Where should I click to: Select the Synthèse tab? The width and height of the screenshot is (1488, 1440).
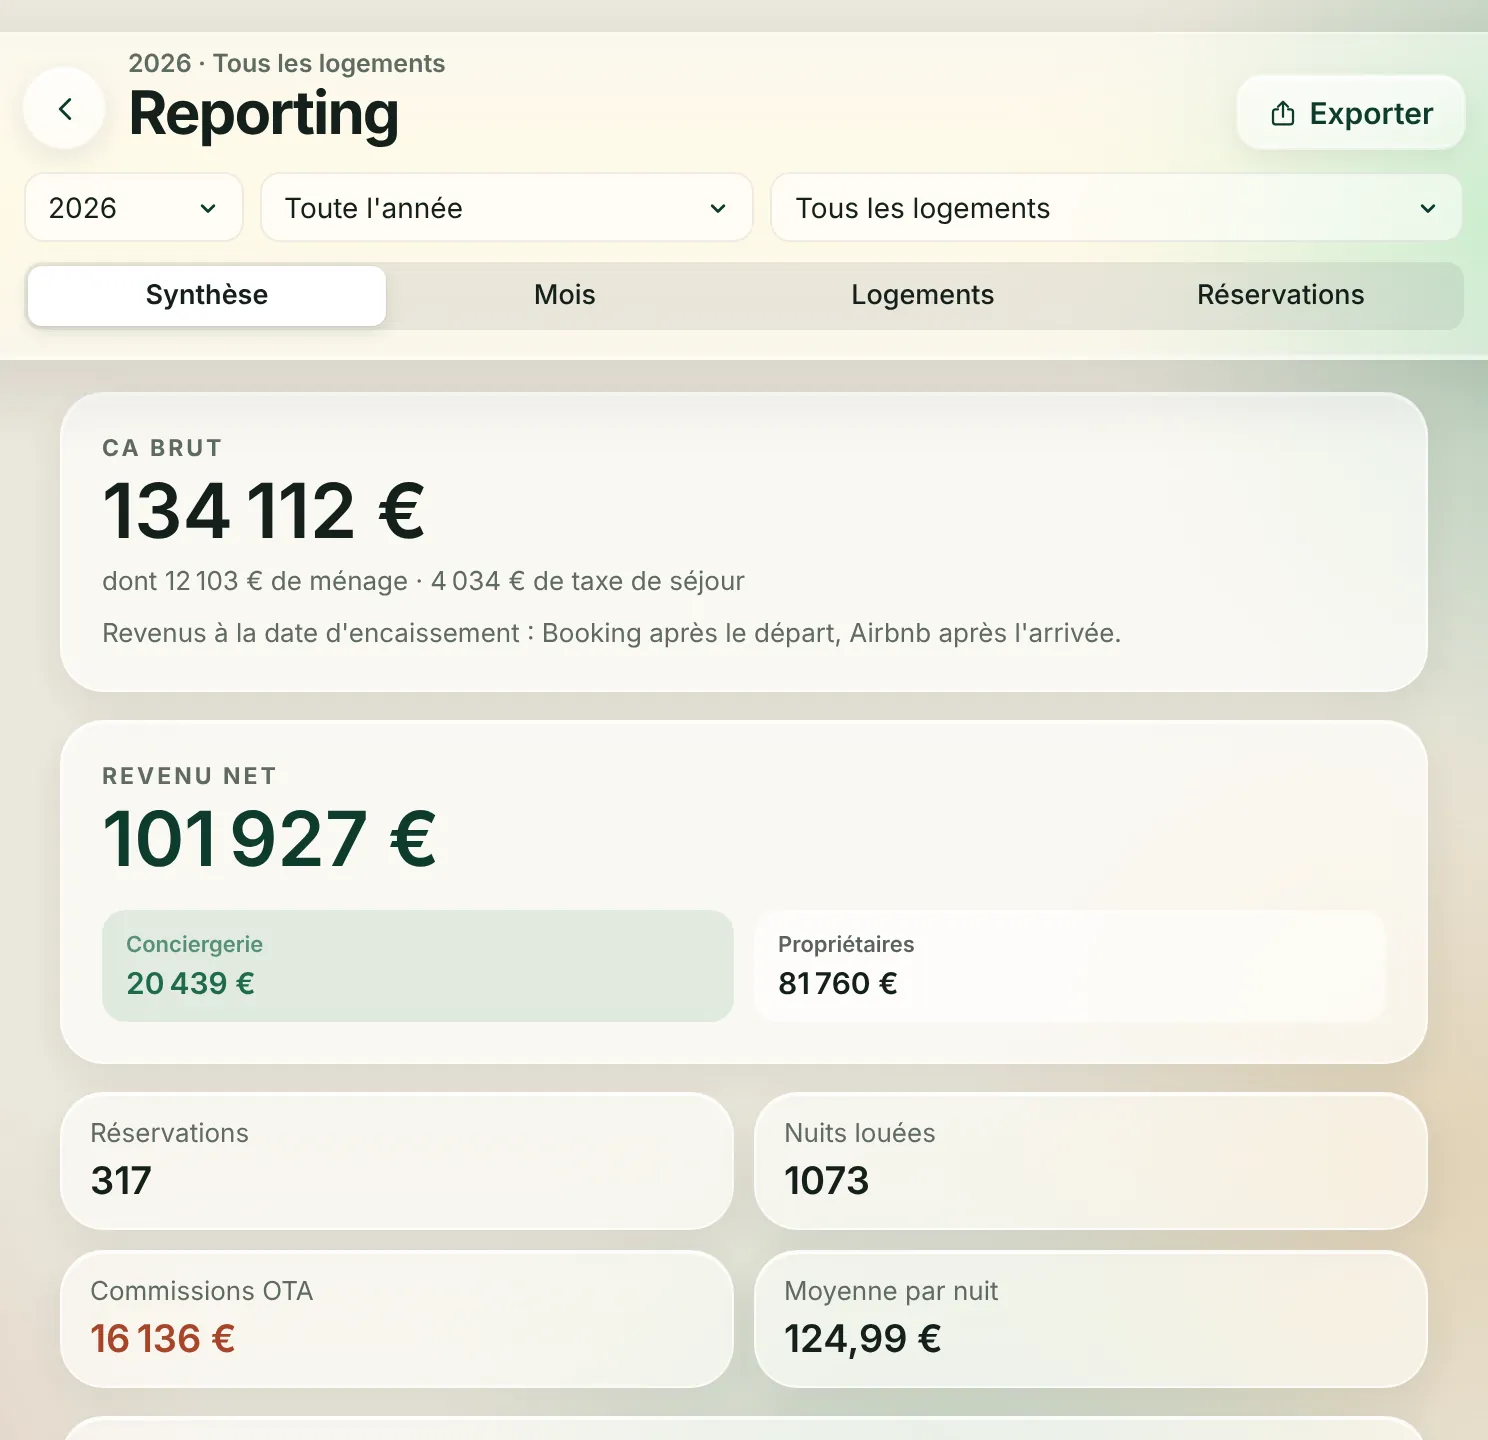click(x=207, y=295)
